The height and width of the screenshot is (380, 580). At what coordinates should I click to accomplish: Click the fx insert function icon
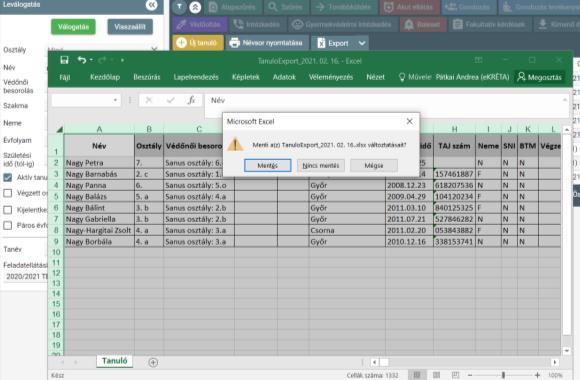191,100
